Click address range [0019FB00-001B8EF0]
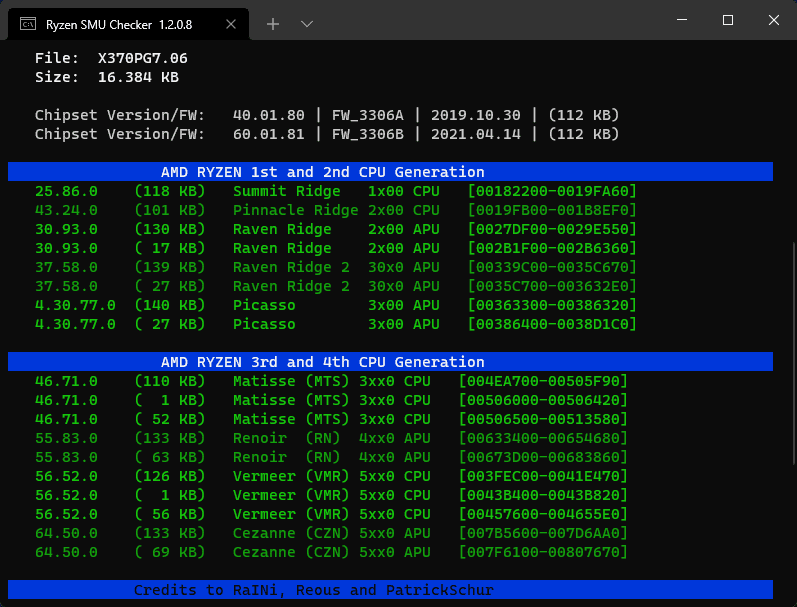The image size is (797, 607). 552,210
